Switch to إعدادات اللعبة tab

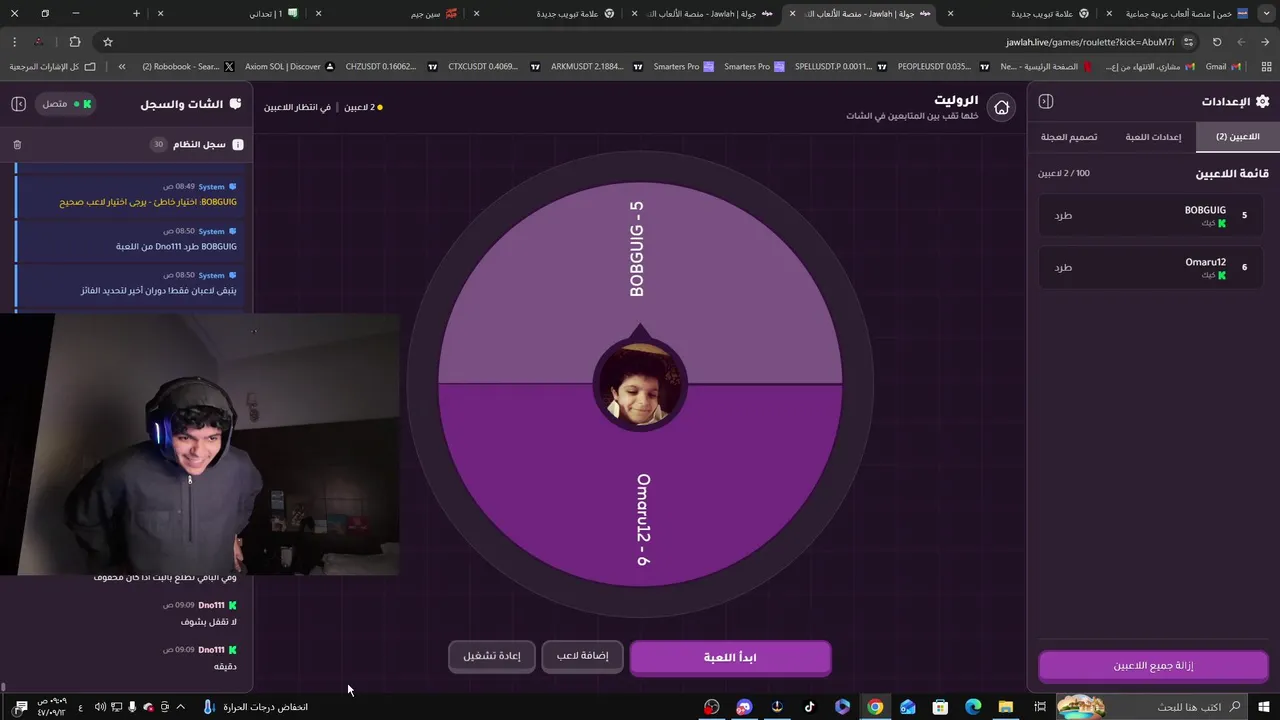[1153, 137]
